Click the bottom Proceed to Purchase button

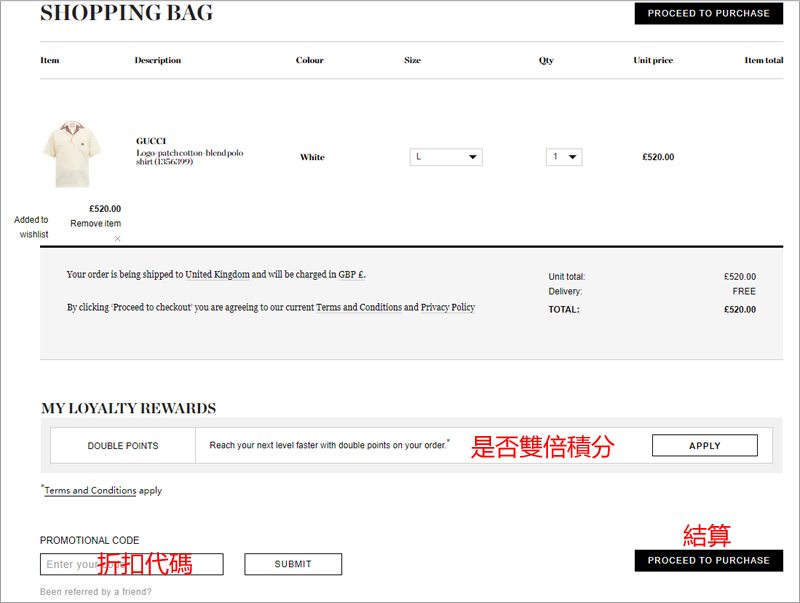click(708, 561)
